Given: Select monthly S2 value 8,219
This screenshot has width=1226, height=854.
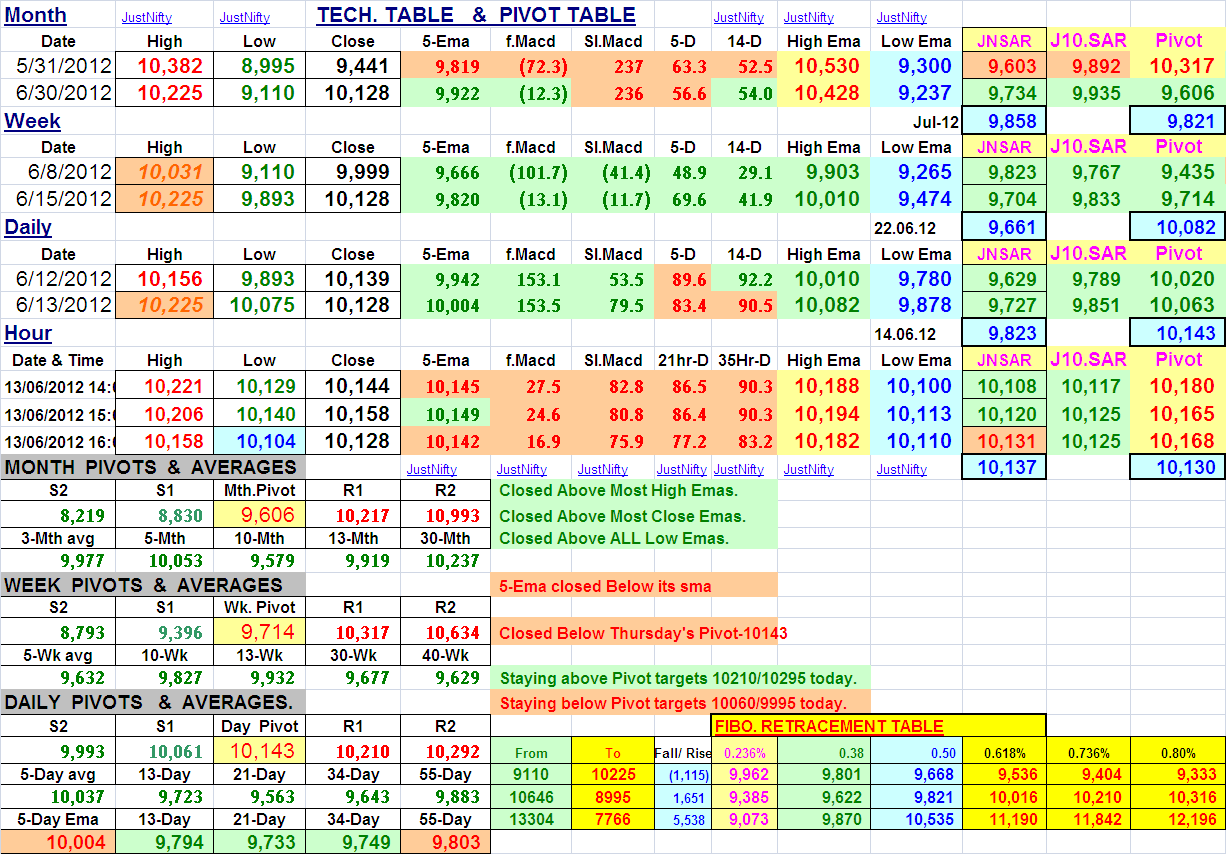Looking at the screenshot, I should pos(58,515).
